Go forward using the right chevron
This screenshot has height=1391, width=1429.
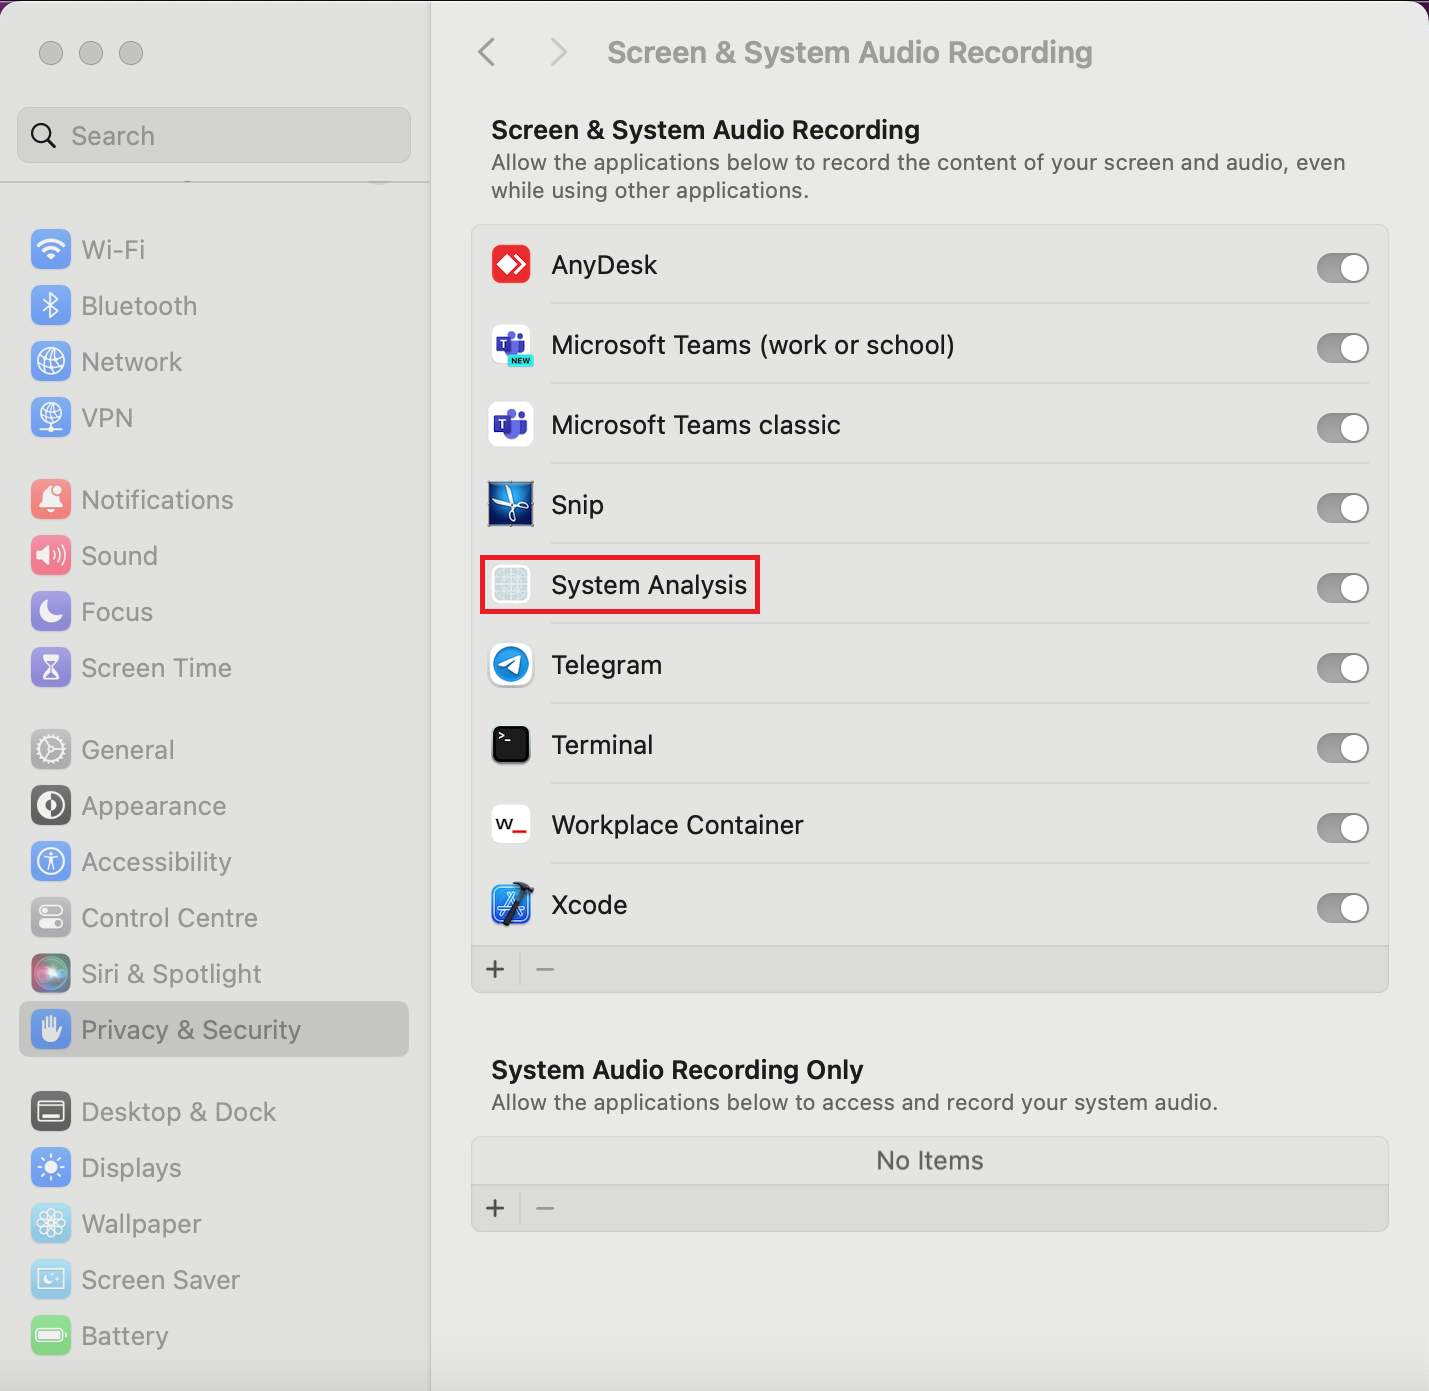558,52
